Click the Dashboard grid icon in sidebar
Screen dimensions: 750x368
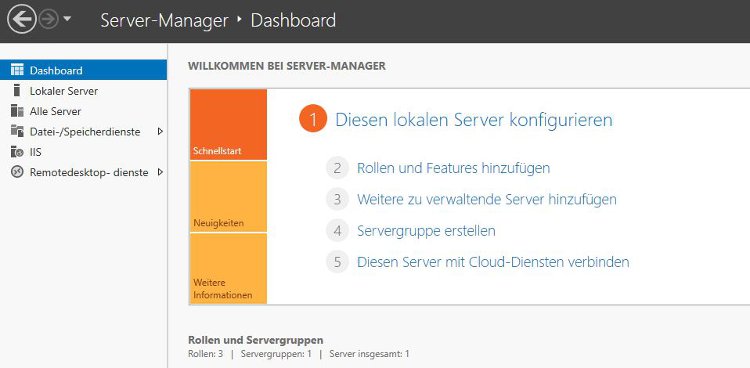[17, 70]
